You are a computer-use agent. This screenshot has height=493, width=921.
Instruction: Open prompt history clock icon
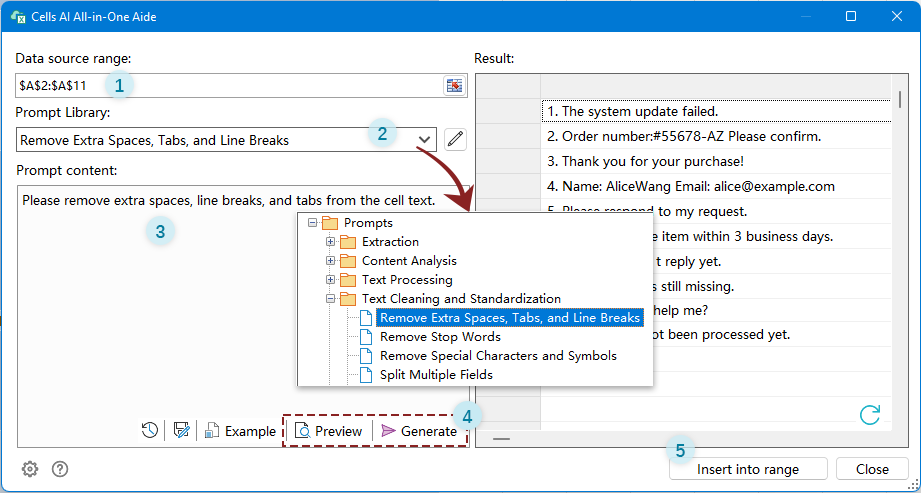[150, 431]
